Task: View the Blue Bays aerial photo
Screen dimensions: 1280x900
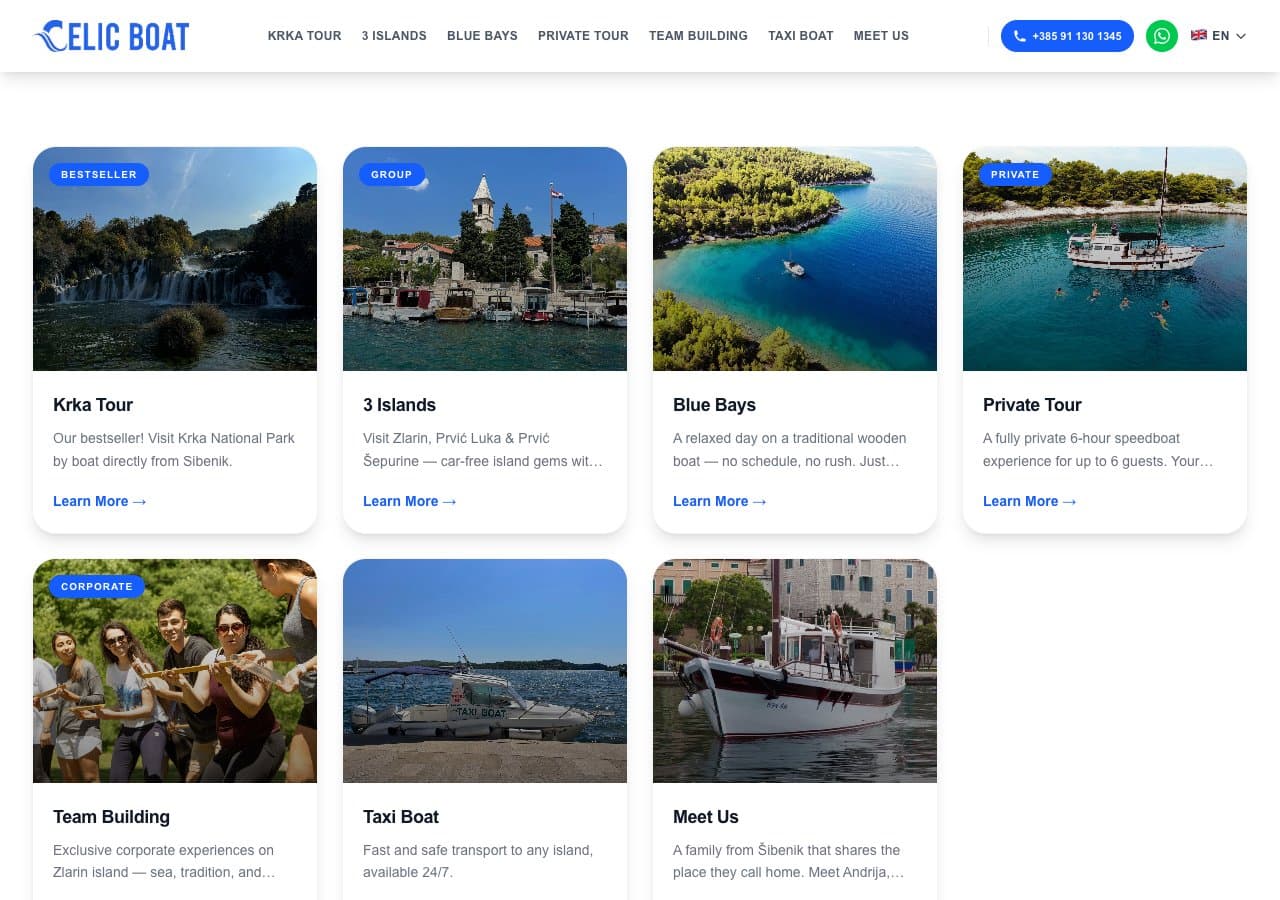Action: pos(795,259)
